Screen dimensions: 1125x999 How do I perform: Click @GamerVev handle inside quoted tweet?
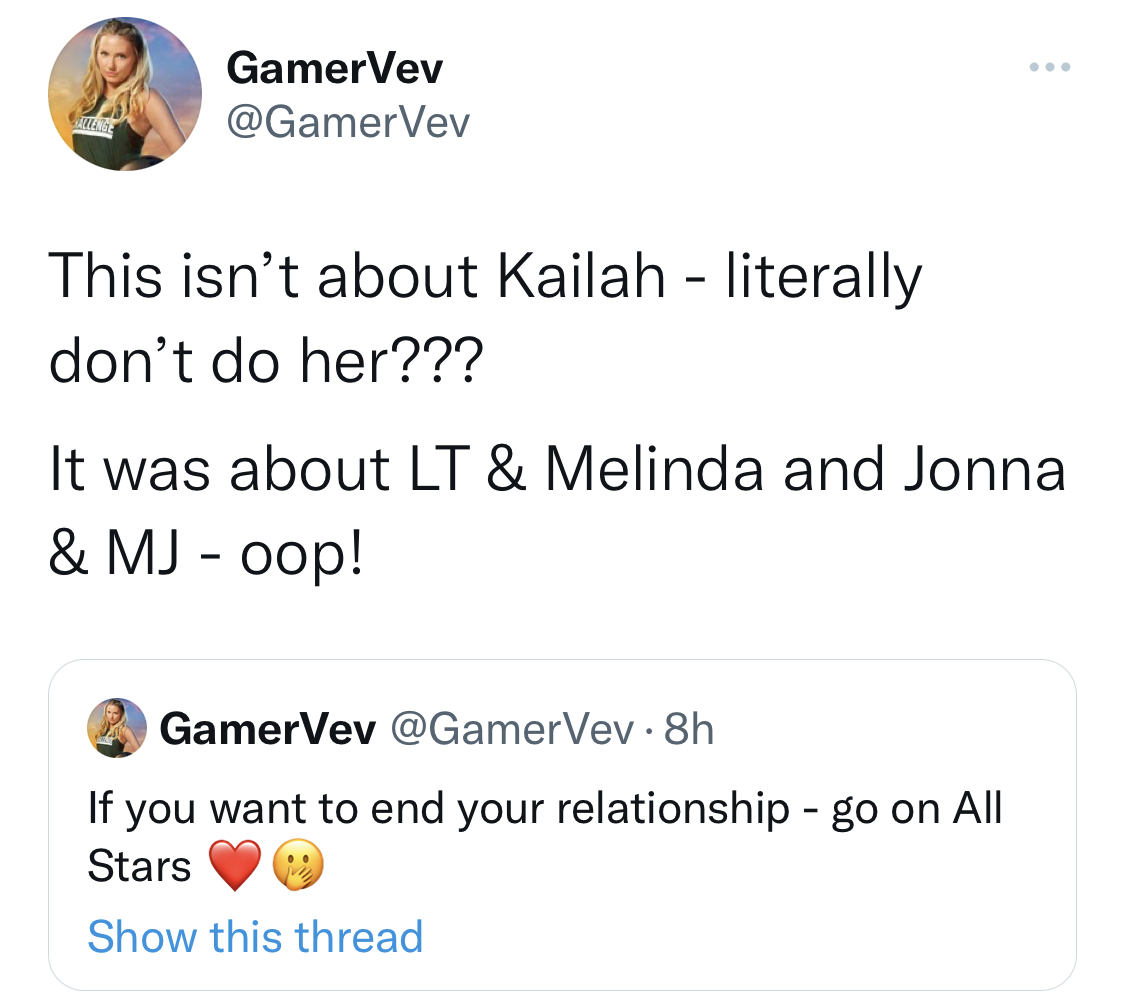(x=512, y=729)
